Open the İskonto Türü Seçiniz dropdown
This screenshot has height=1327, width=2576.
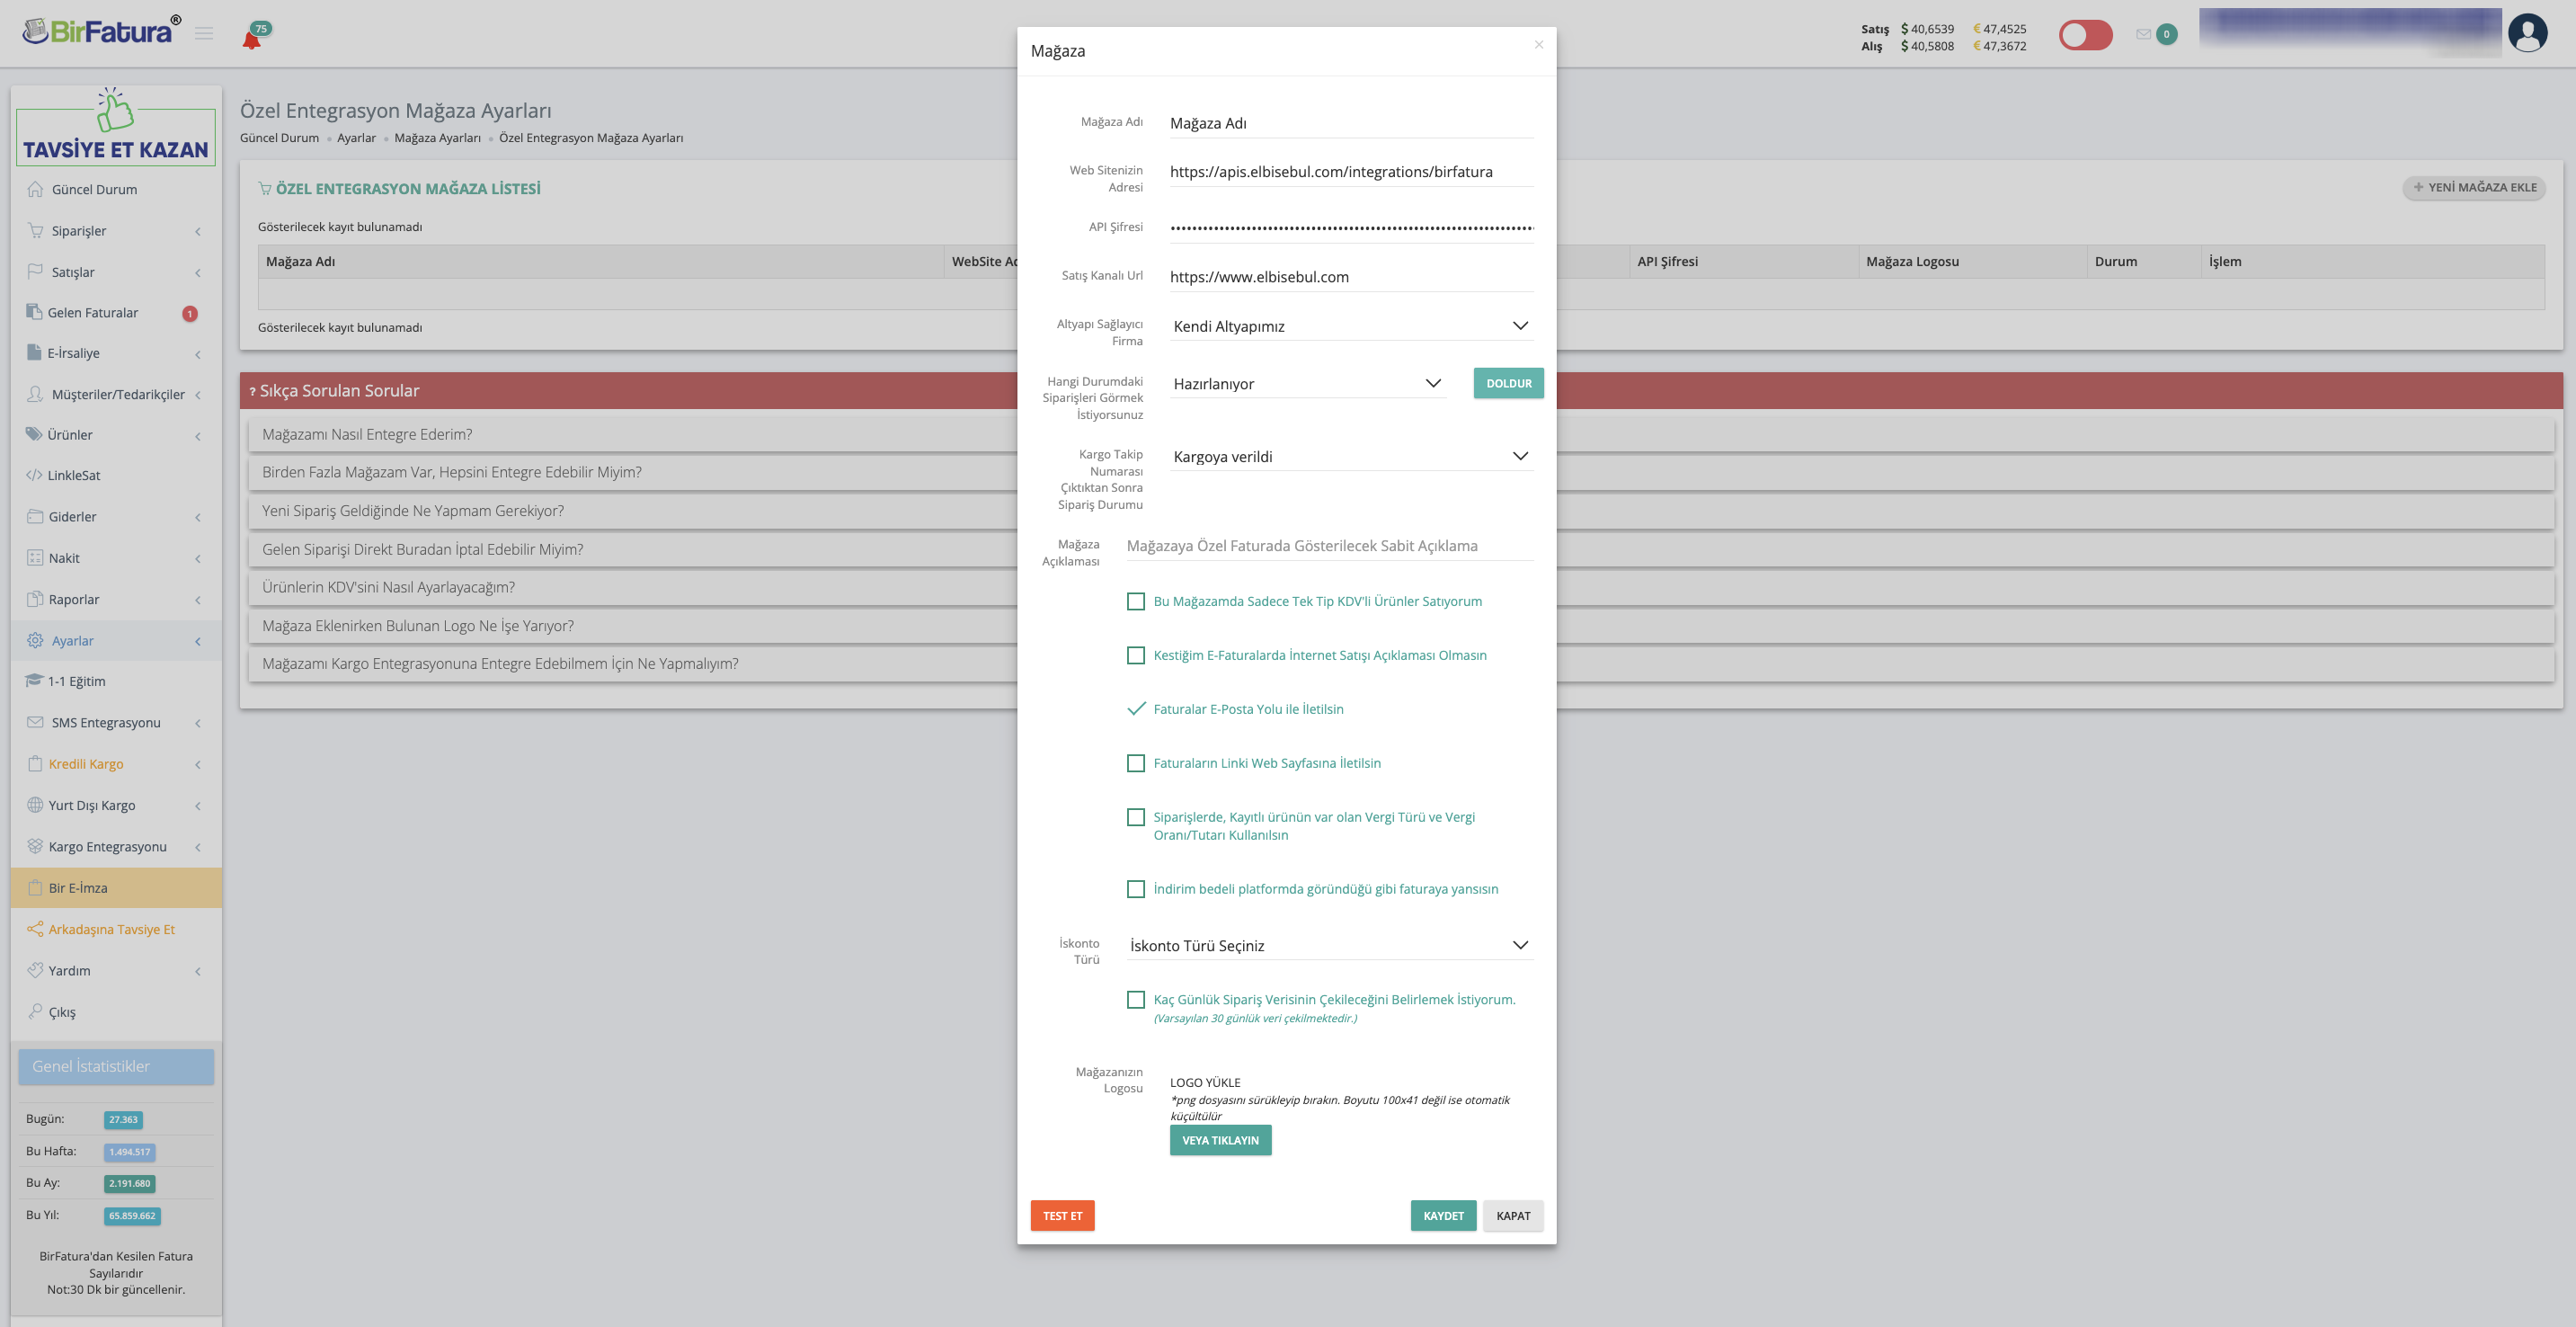(x=1328, y=945)
